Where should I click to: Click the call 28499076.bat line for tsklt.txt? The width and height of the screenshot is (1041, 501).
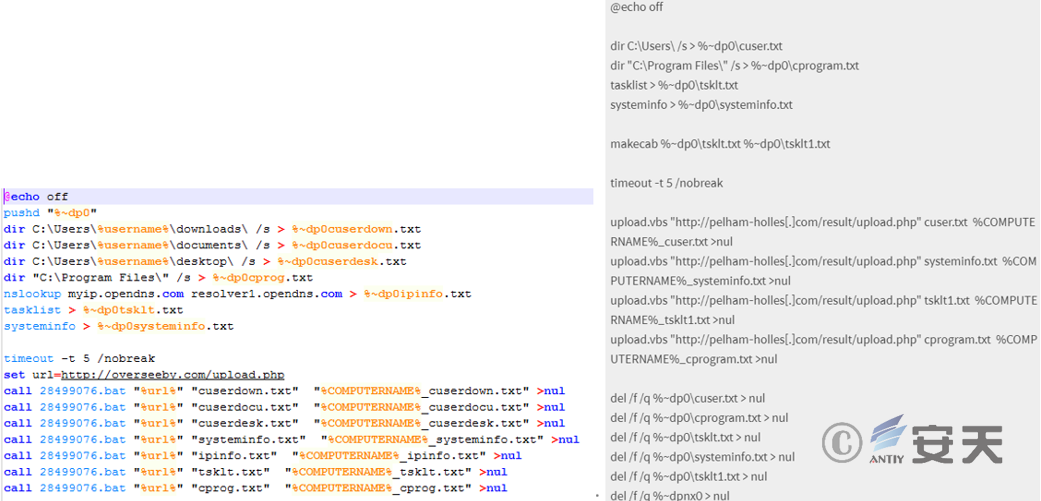pos(255,472)
